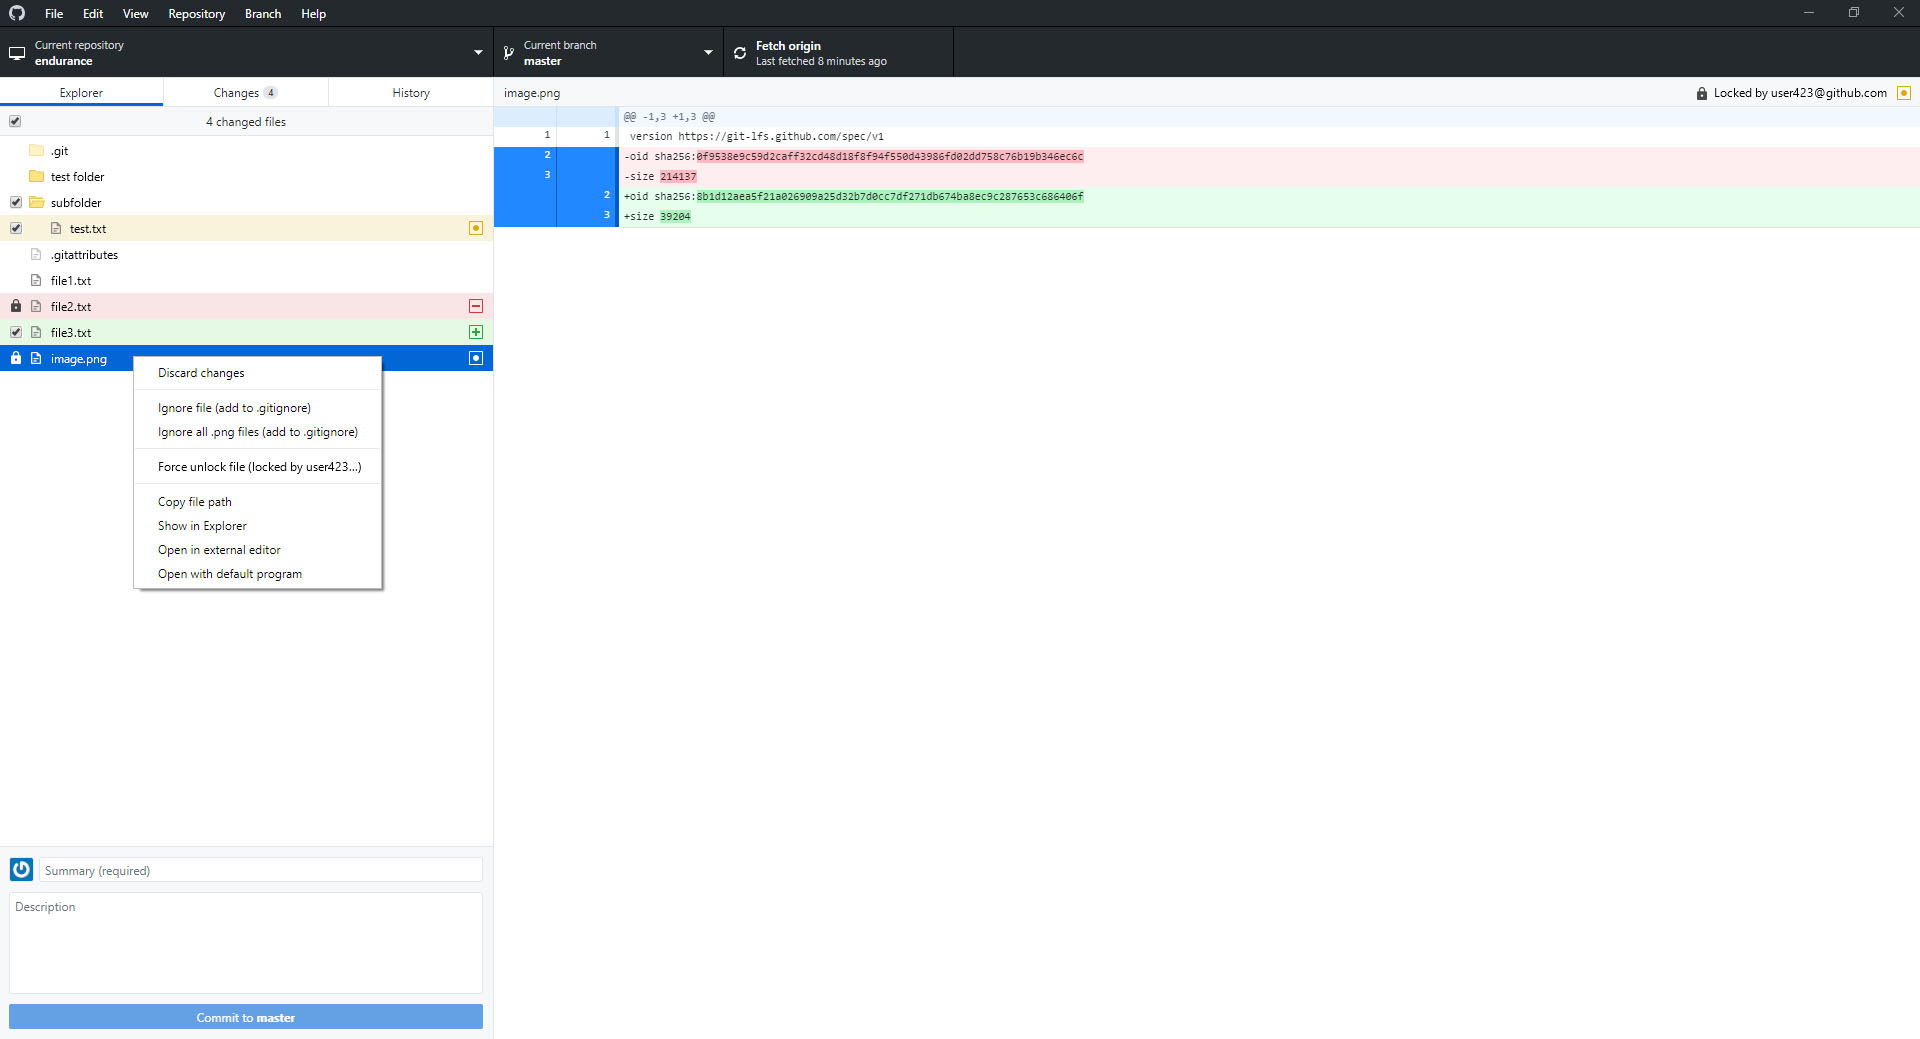Click the Commit to master button
The height and width of the screenshot is (1039, 1920).
point(245,1017)
